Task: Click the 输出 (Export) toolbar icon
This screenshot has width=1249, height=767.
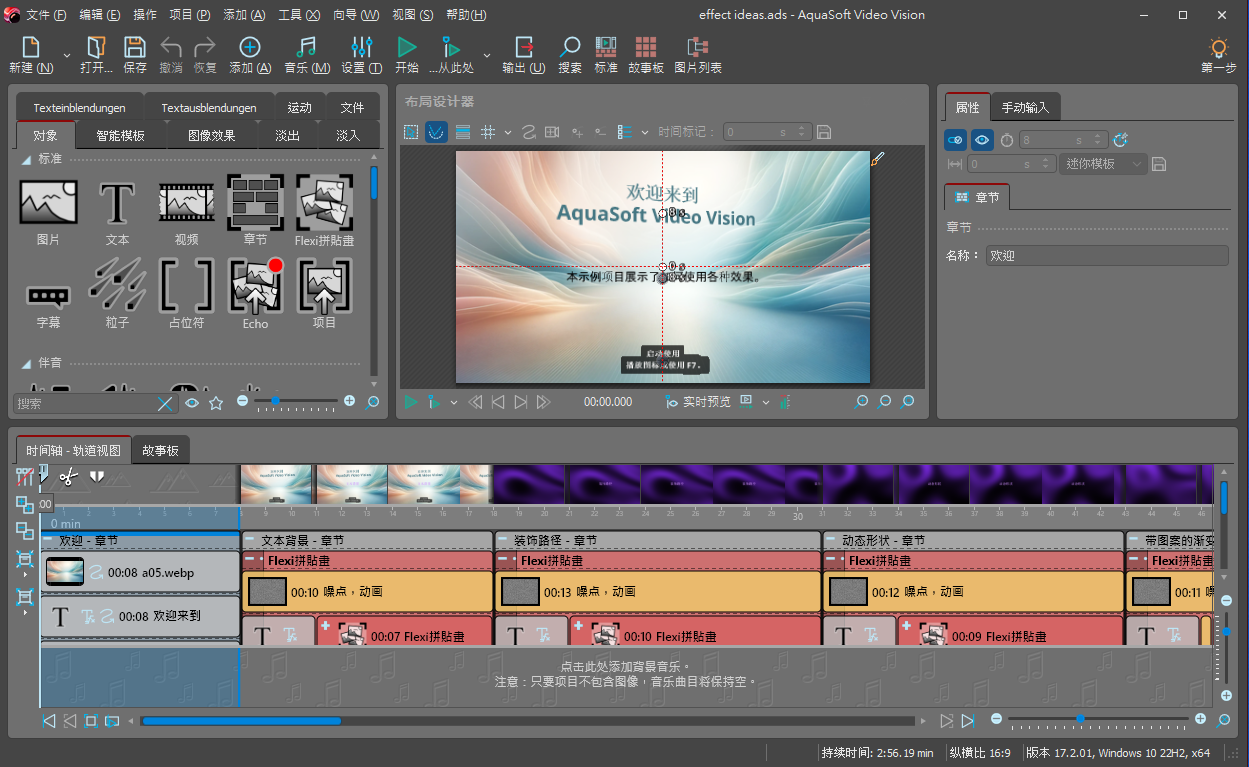Action: (x=524, y=47)
